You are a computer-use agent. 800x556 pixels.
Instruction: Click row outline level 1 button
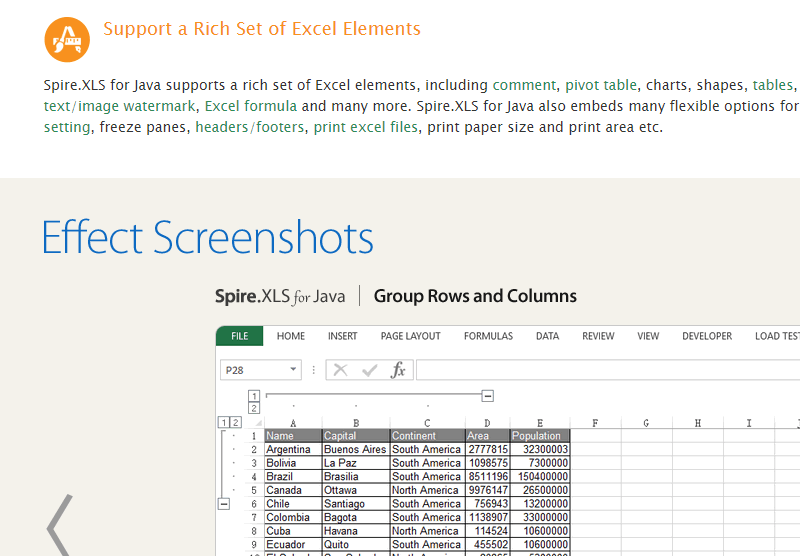point(223,422)
